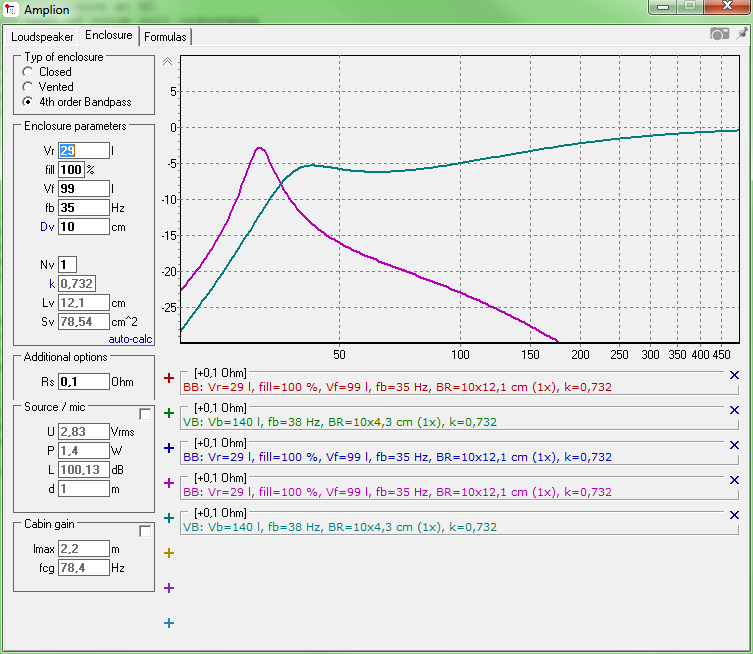The width and height of the screenshot is (753, 654).
Task: Click the Nv vent count field
Action: coord(67,265)
